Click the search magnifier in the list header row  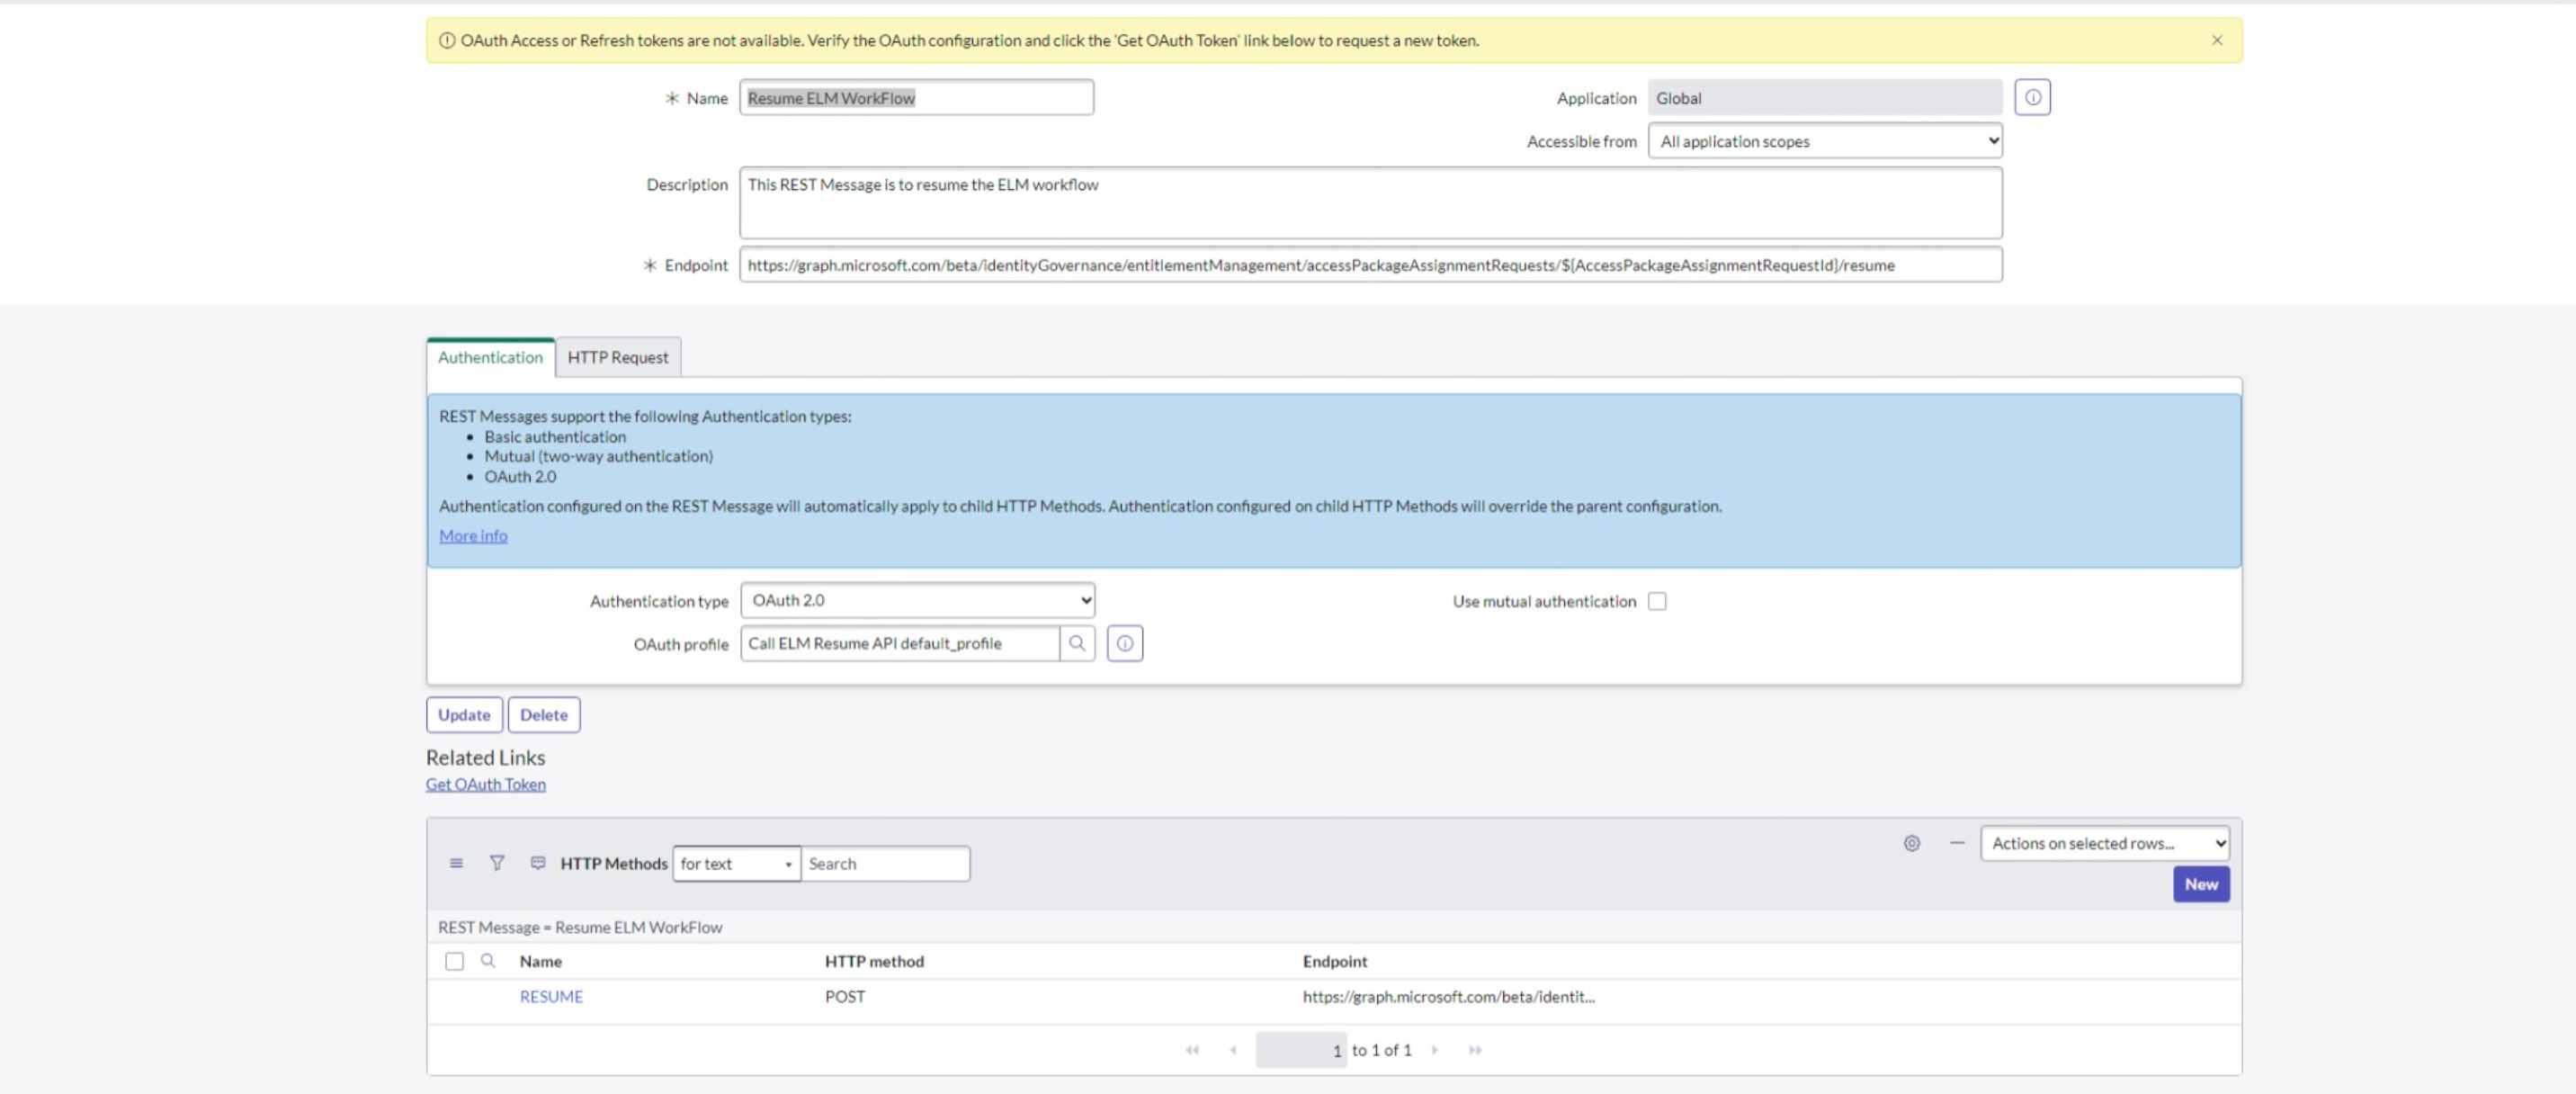point(489,961)
